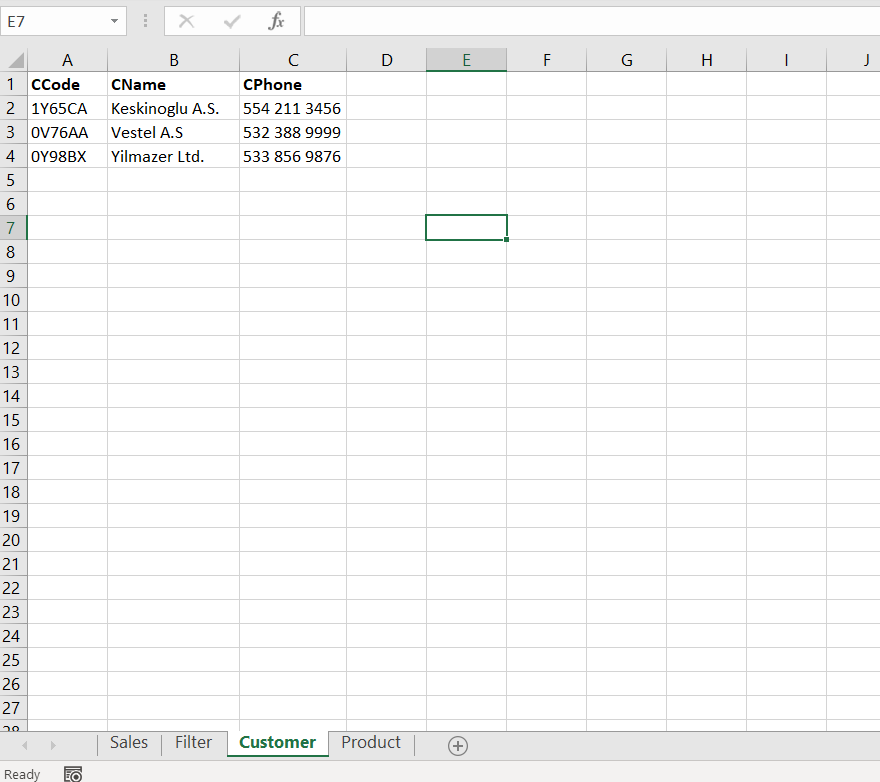Click the Enter checkmark icon near formula bar
The image size is (880, 782).
tap(230, 21)
